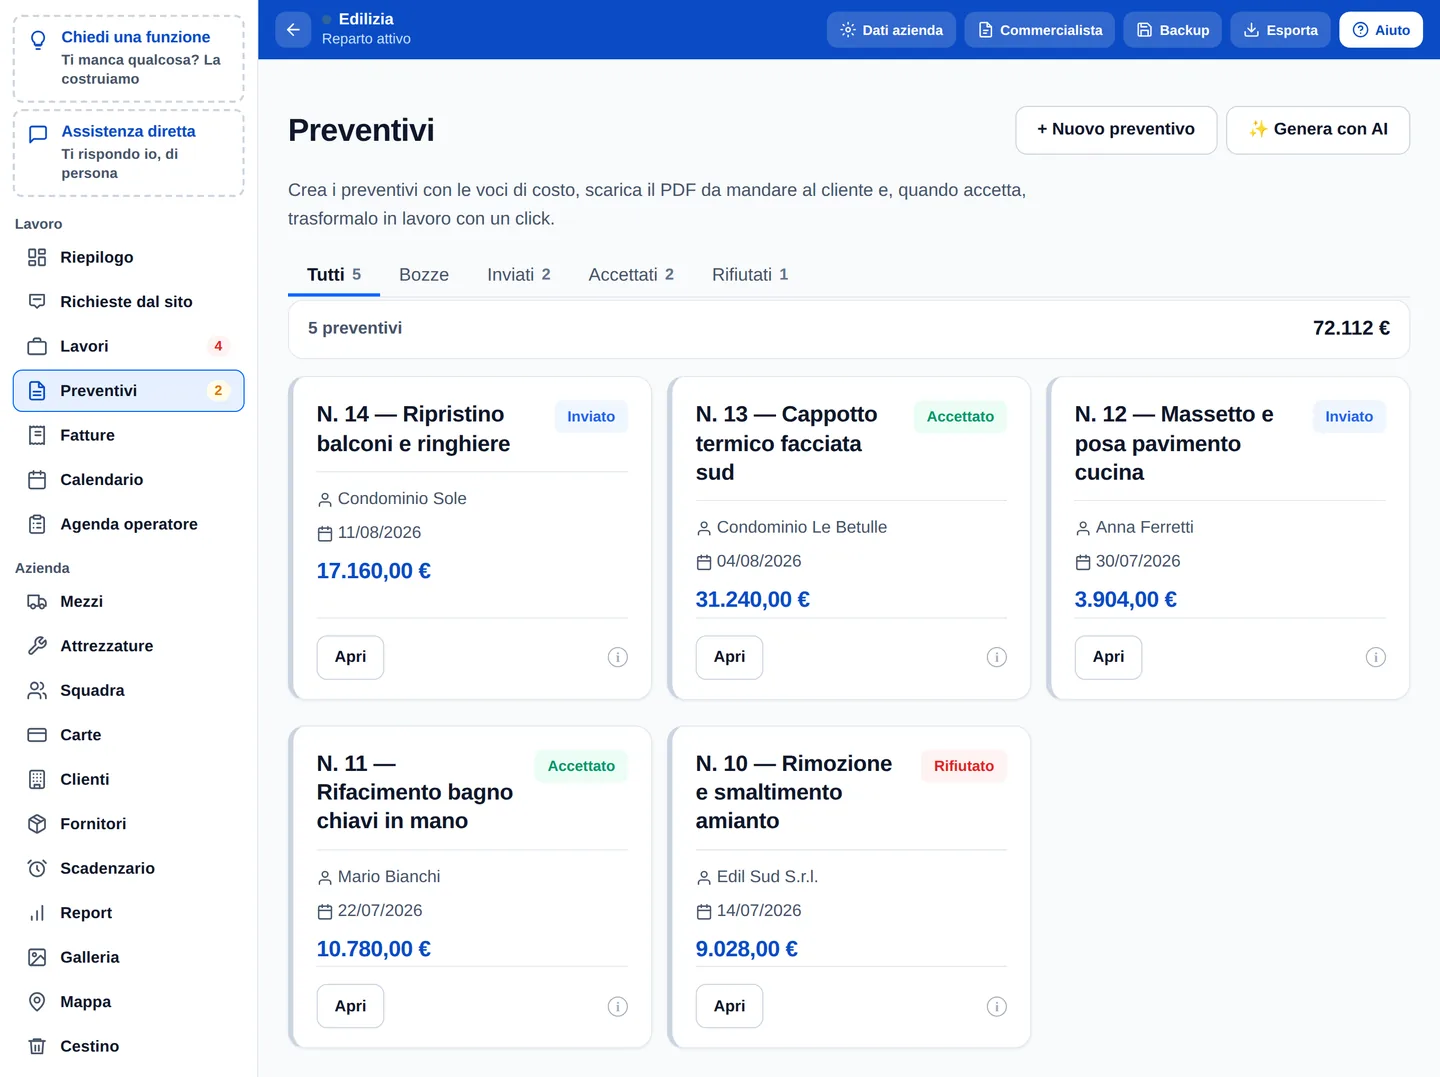The height and width of the screenshot is (1077, 1440).
Task: Open quote N. 12 with Apri
Action: point(1108,657)
